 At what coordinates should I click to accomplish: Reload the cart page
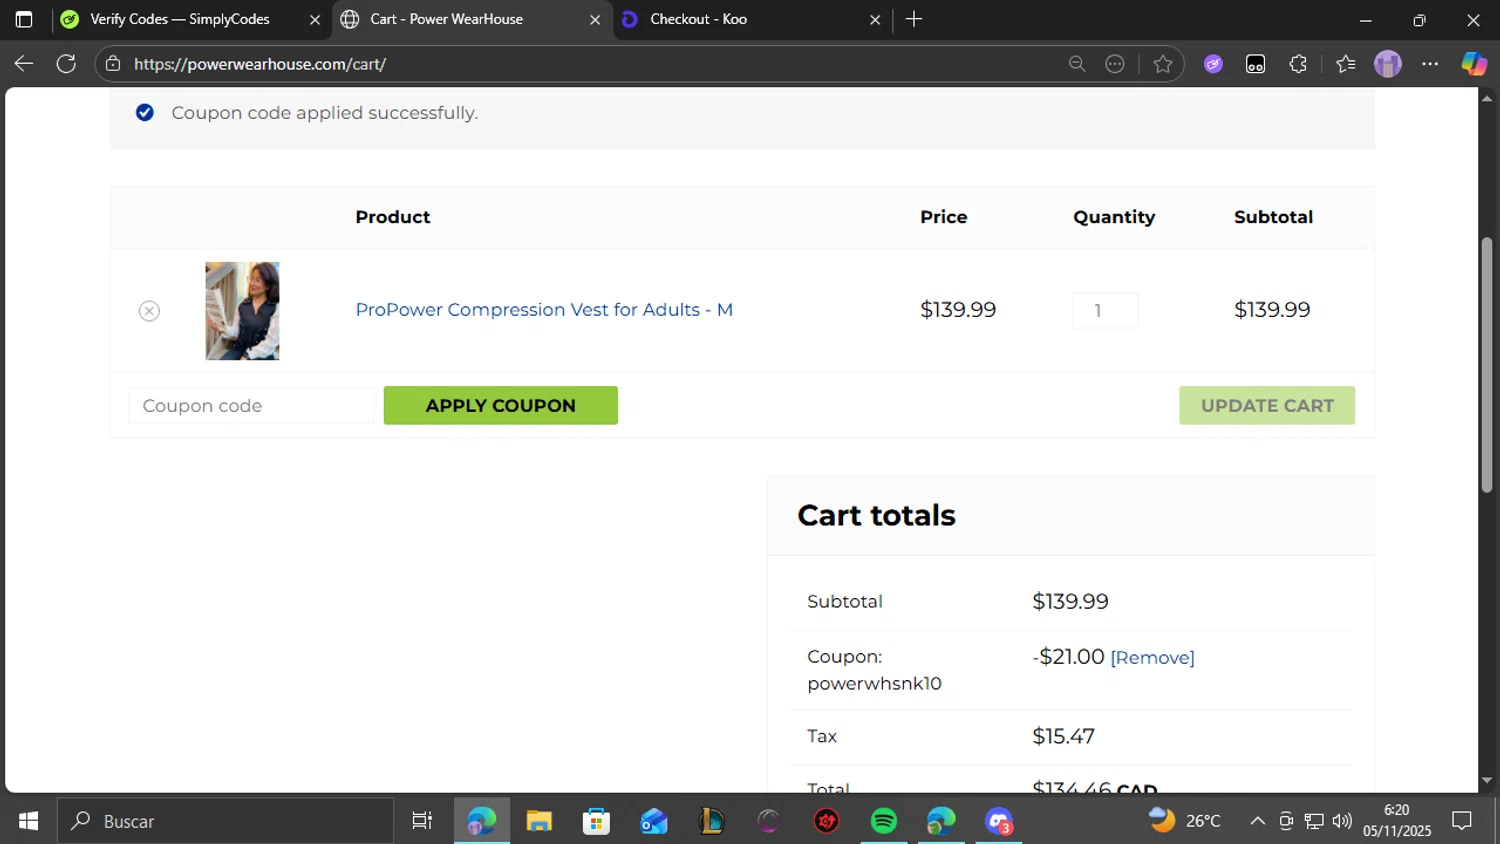coord(66,64)
